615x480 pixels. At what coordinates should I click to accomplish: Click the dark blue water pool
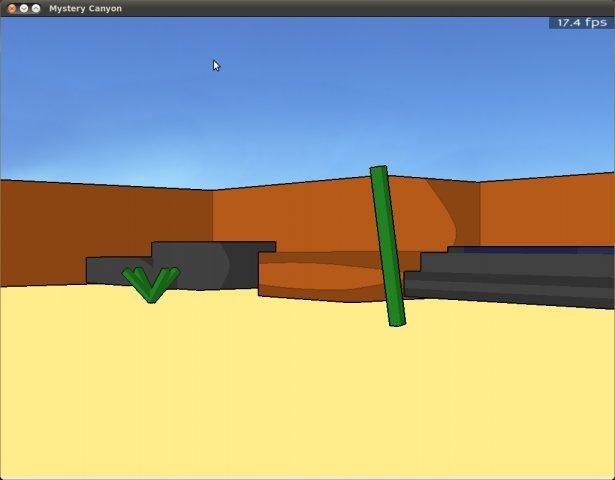point(537,250)
